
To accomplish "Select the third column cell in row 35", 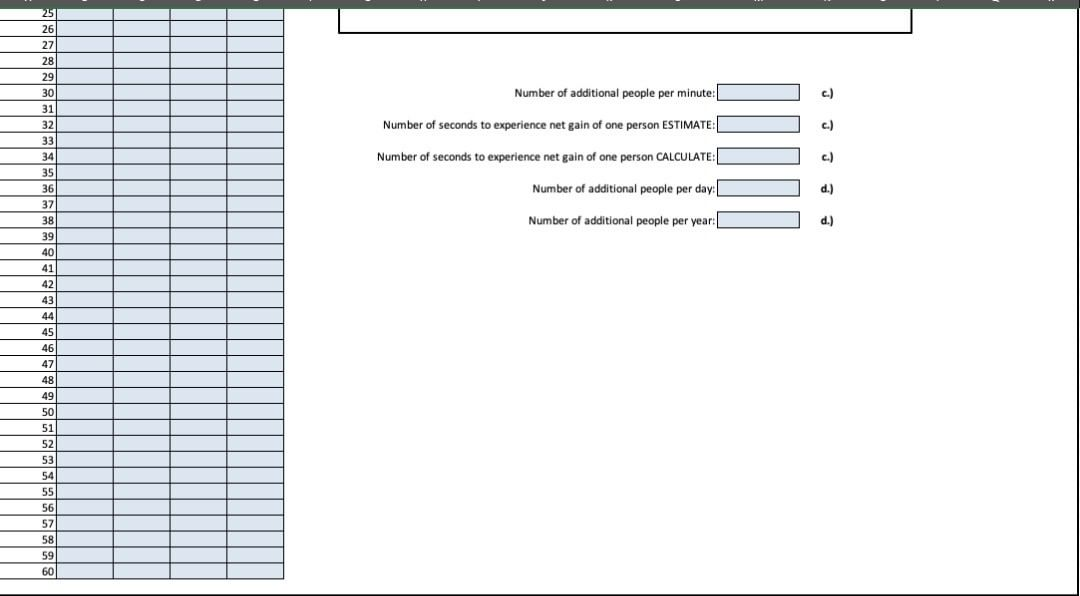I will (x=197, y=173).
